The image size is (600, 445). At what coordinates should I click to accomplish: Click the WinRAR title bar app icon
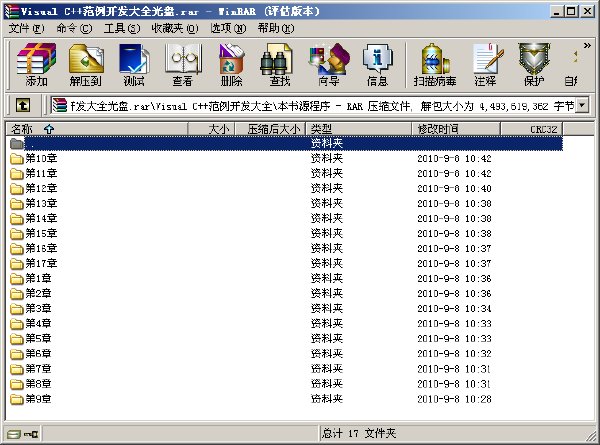(11, 11)
